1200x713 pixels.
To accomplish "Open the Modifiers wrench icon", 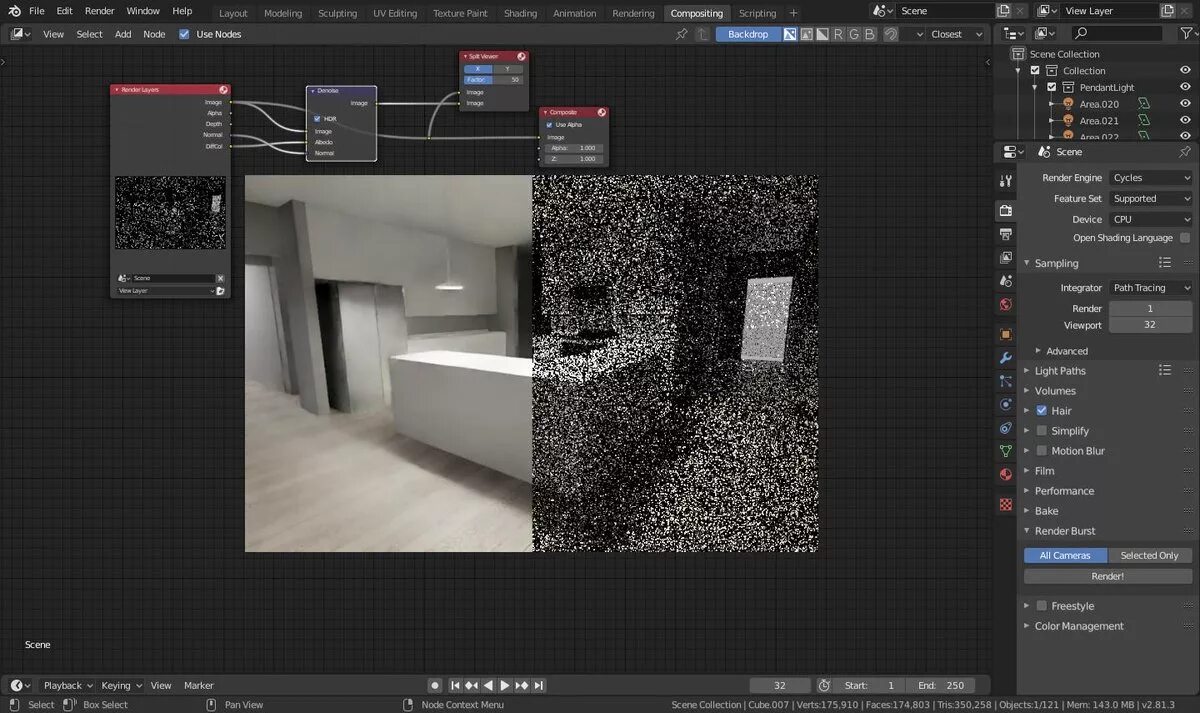I will click(1006, 358).
